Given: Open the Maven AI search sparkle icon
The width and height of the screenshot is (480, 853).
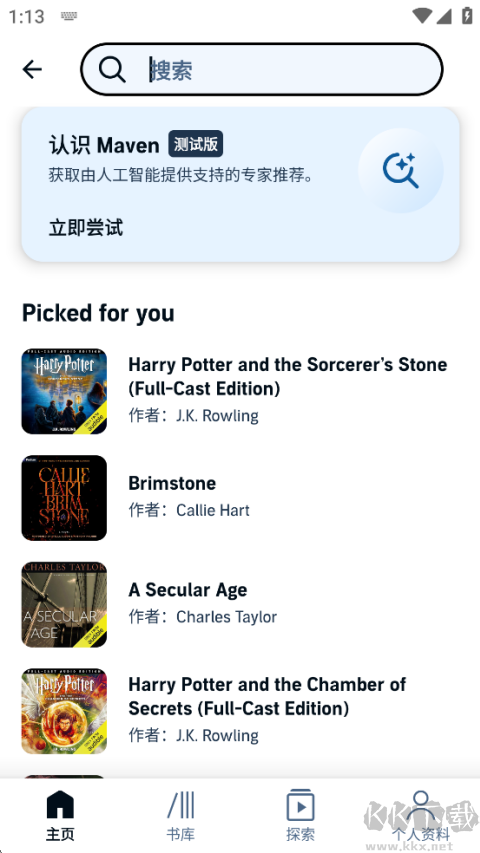Looking at the screenshot, I should [x=401, y=170].
